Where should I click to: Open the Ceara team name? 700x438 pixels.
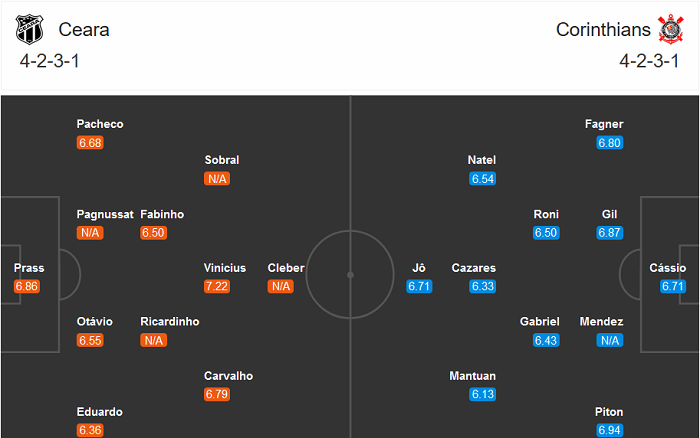coord(84,30)
